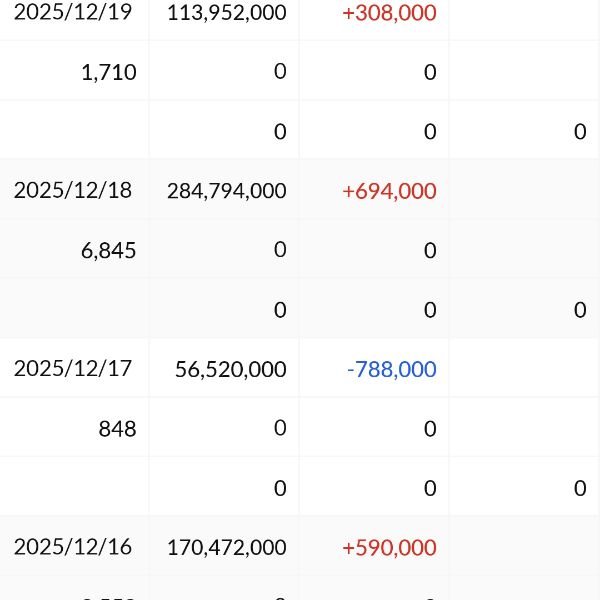Select the 6,845 cell

tap(108, 250)
